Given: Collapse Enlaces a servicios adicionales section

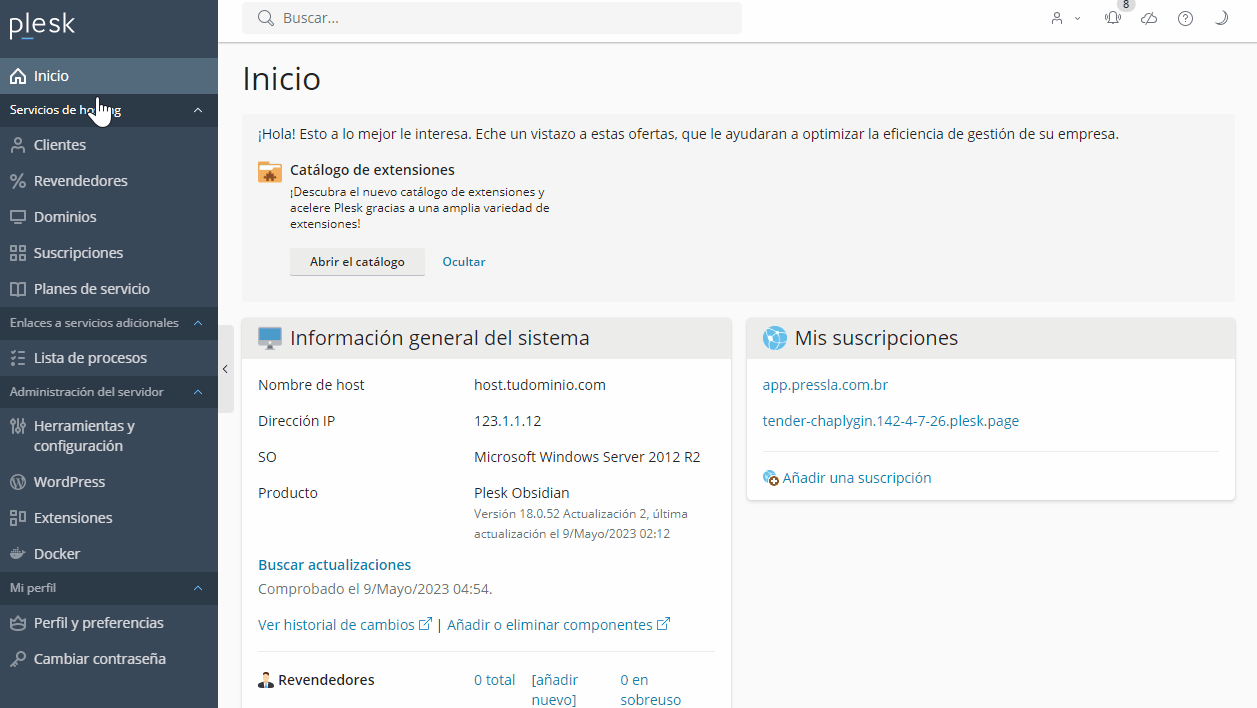Looking at the screenshot, I should [x=198, y=323].
